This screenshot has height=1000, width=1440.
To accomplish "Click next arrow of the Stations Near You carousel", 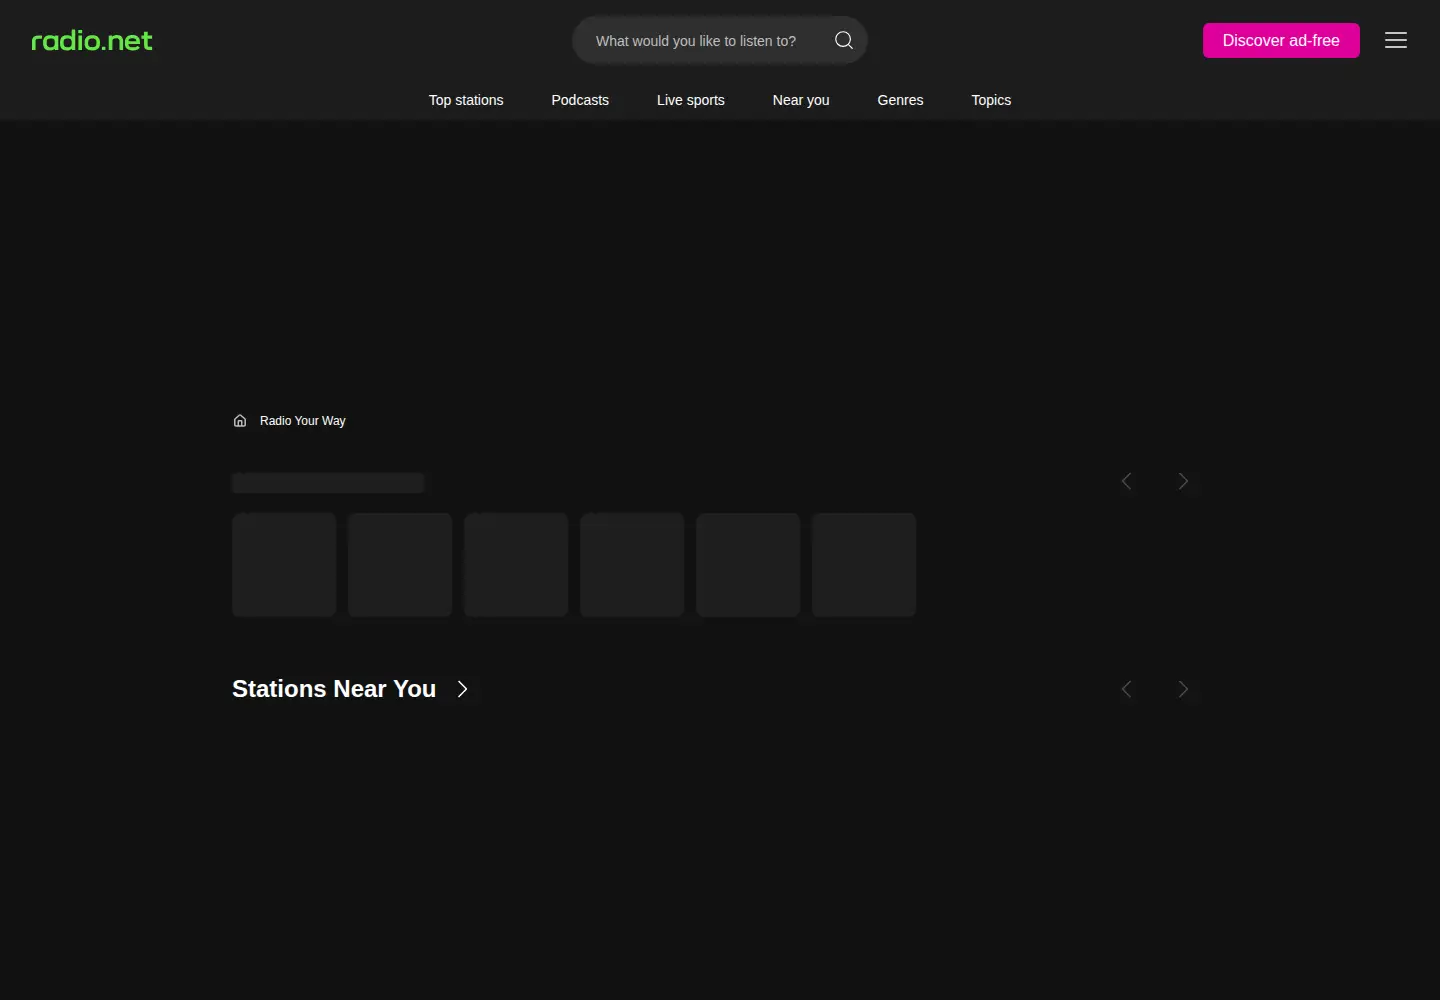I will click(x=1183, y=689).
